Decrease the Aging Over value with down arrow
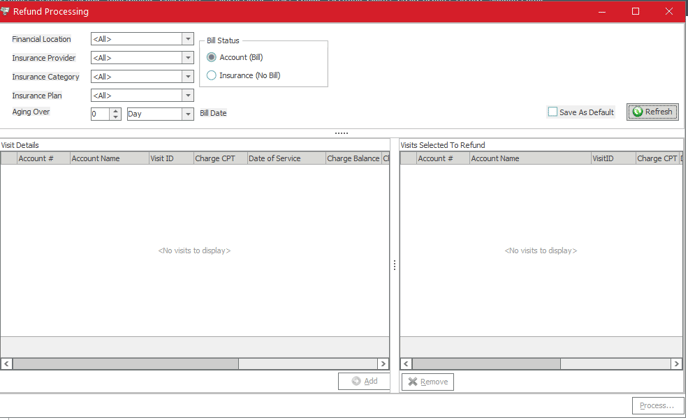Image resolution: width=688 pixels, height=420 pixels. (116, 118)
